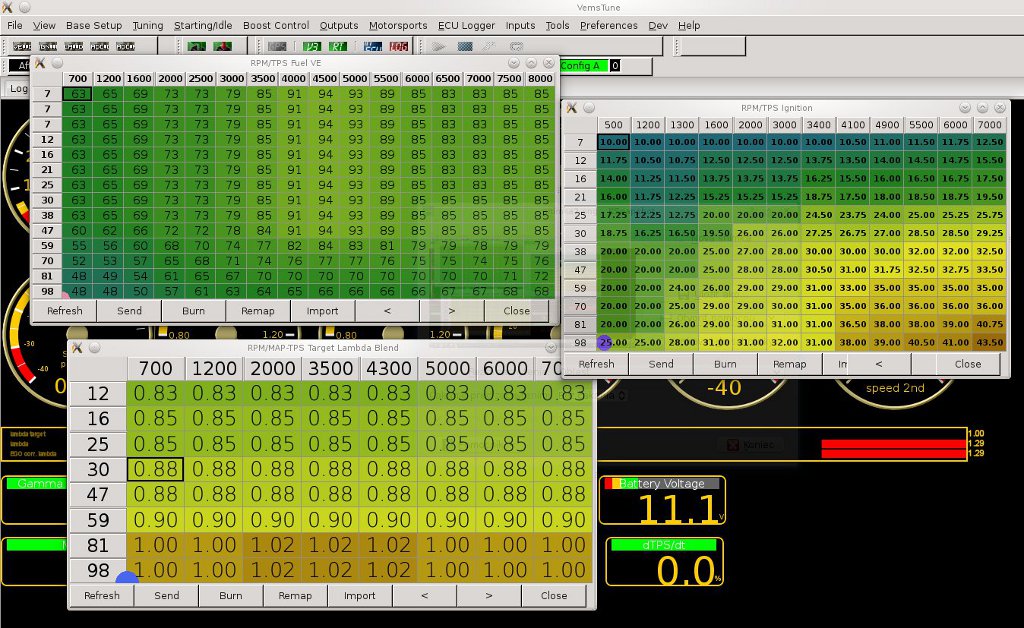Click row header 59 in Lambda table
1024x628 pixels.
pyautogui.click(x=98, y=520)
